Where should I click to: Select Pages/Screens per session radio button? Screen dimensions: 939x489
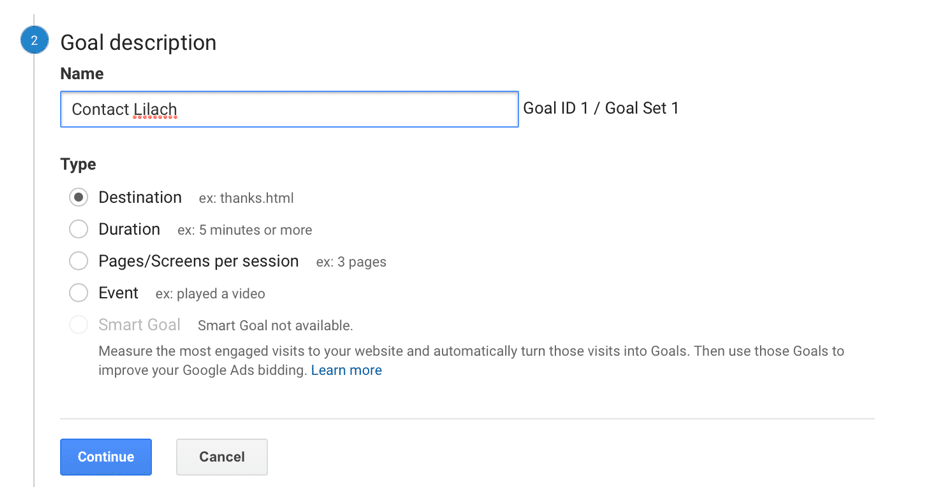pyautogui.click(x=78, y=261)
